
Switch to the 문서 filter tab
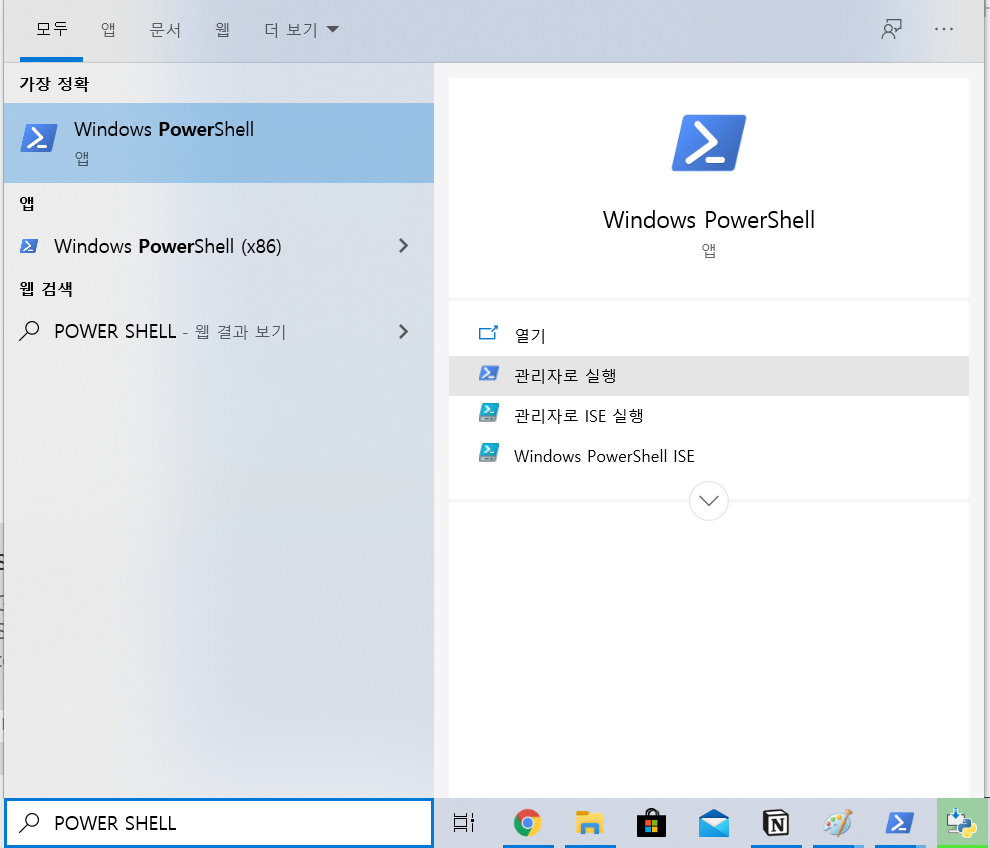click(x=165, y=30)
